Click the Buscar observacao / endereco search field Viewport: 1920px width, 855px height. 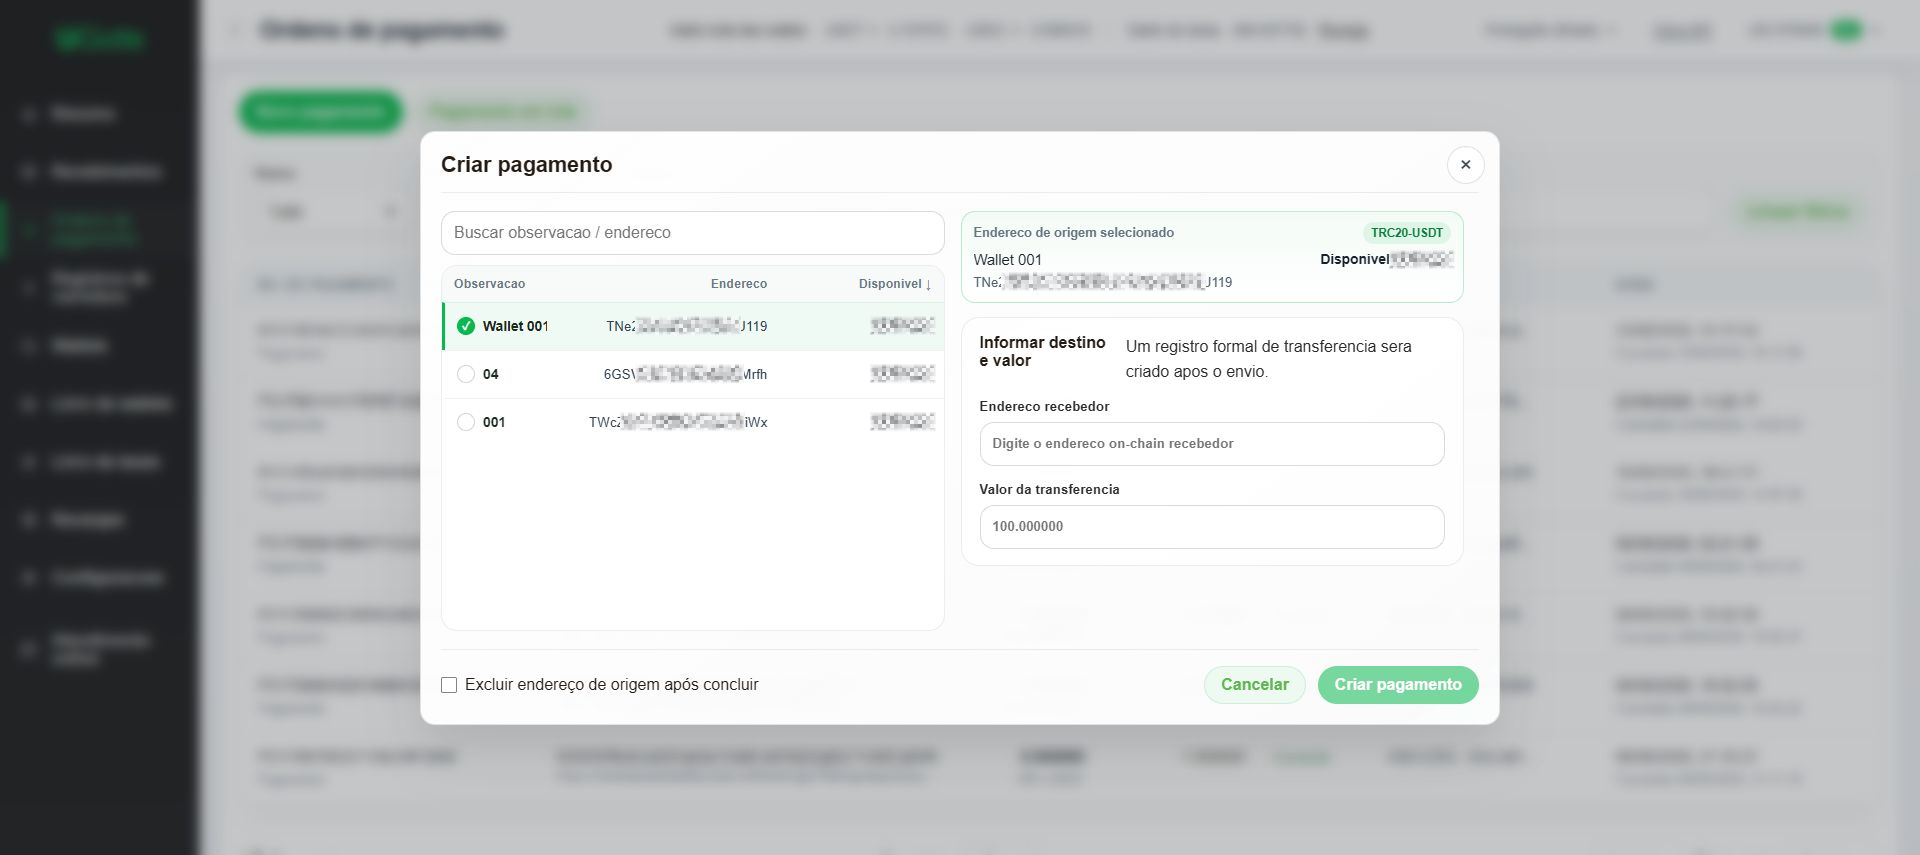[x=692, y=233]
